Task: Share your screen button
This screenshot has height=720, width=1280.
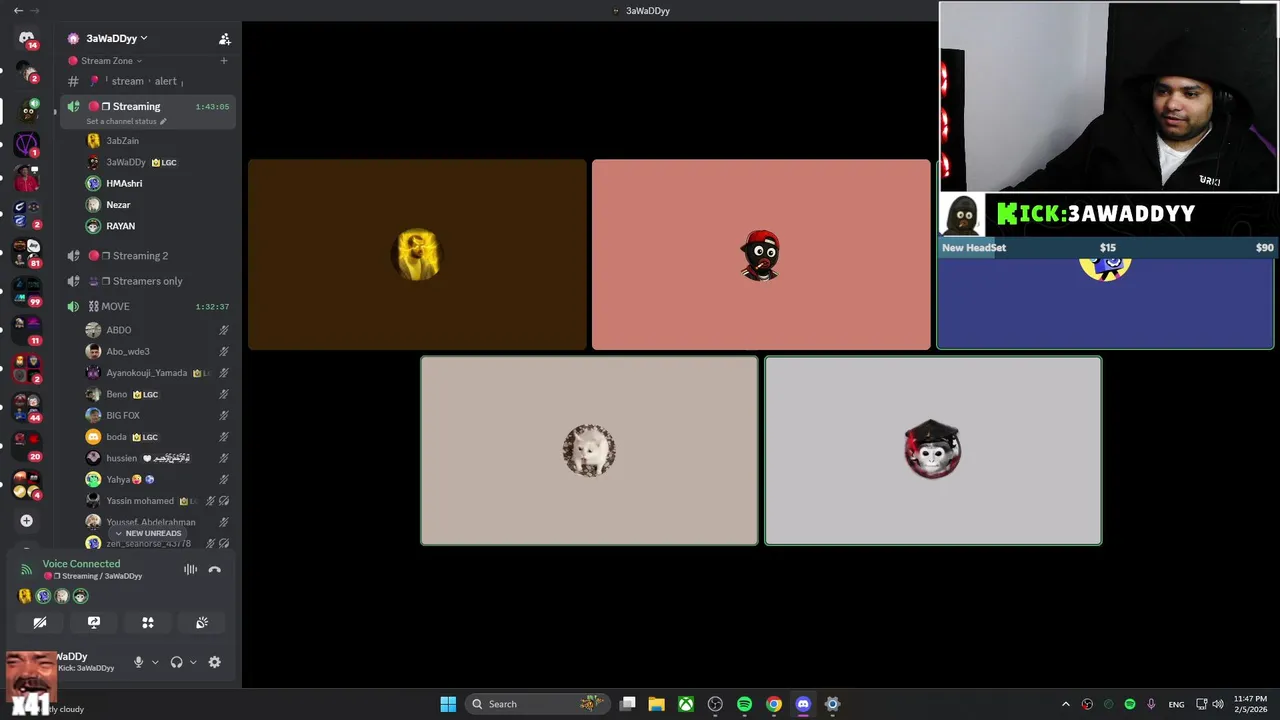Action: [94, 622]
